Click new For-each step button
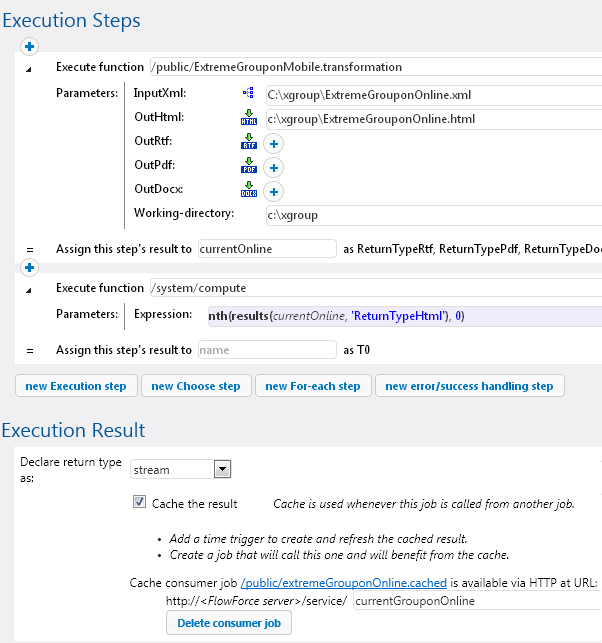This screenshot has height=643, width=602. tap(313, 386)
